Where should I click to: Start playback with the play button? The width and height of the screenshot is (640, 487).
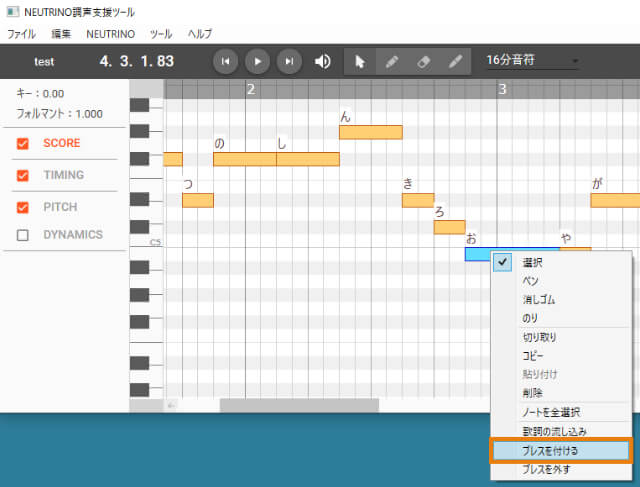257,61
